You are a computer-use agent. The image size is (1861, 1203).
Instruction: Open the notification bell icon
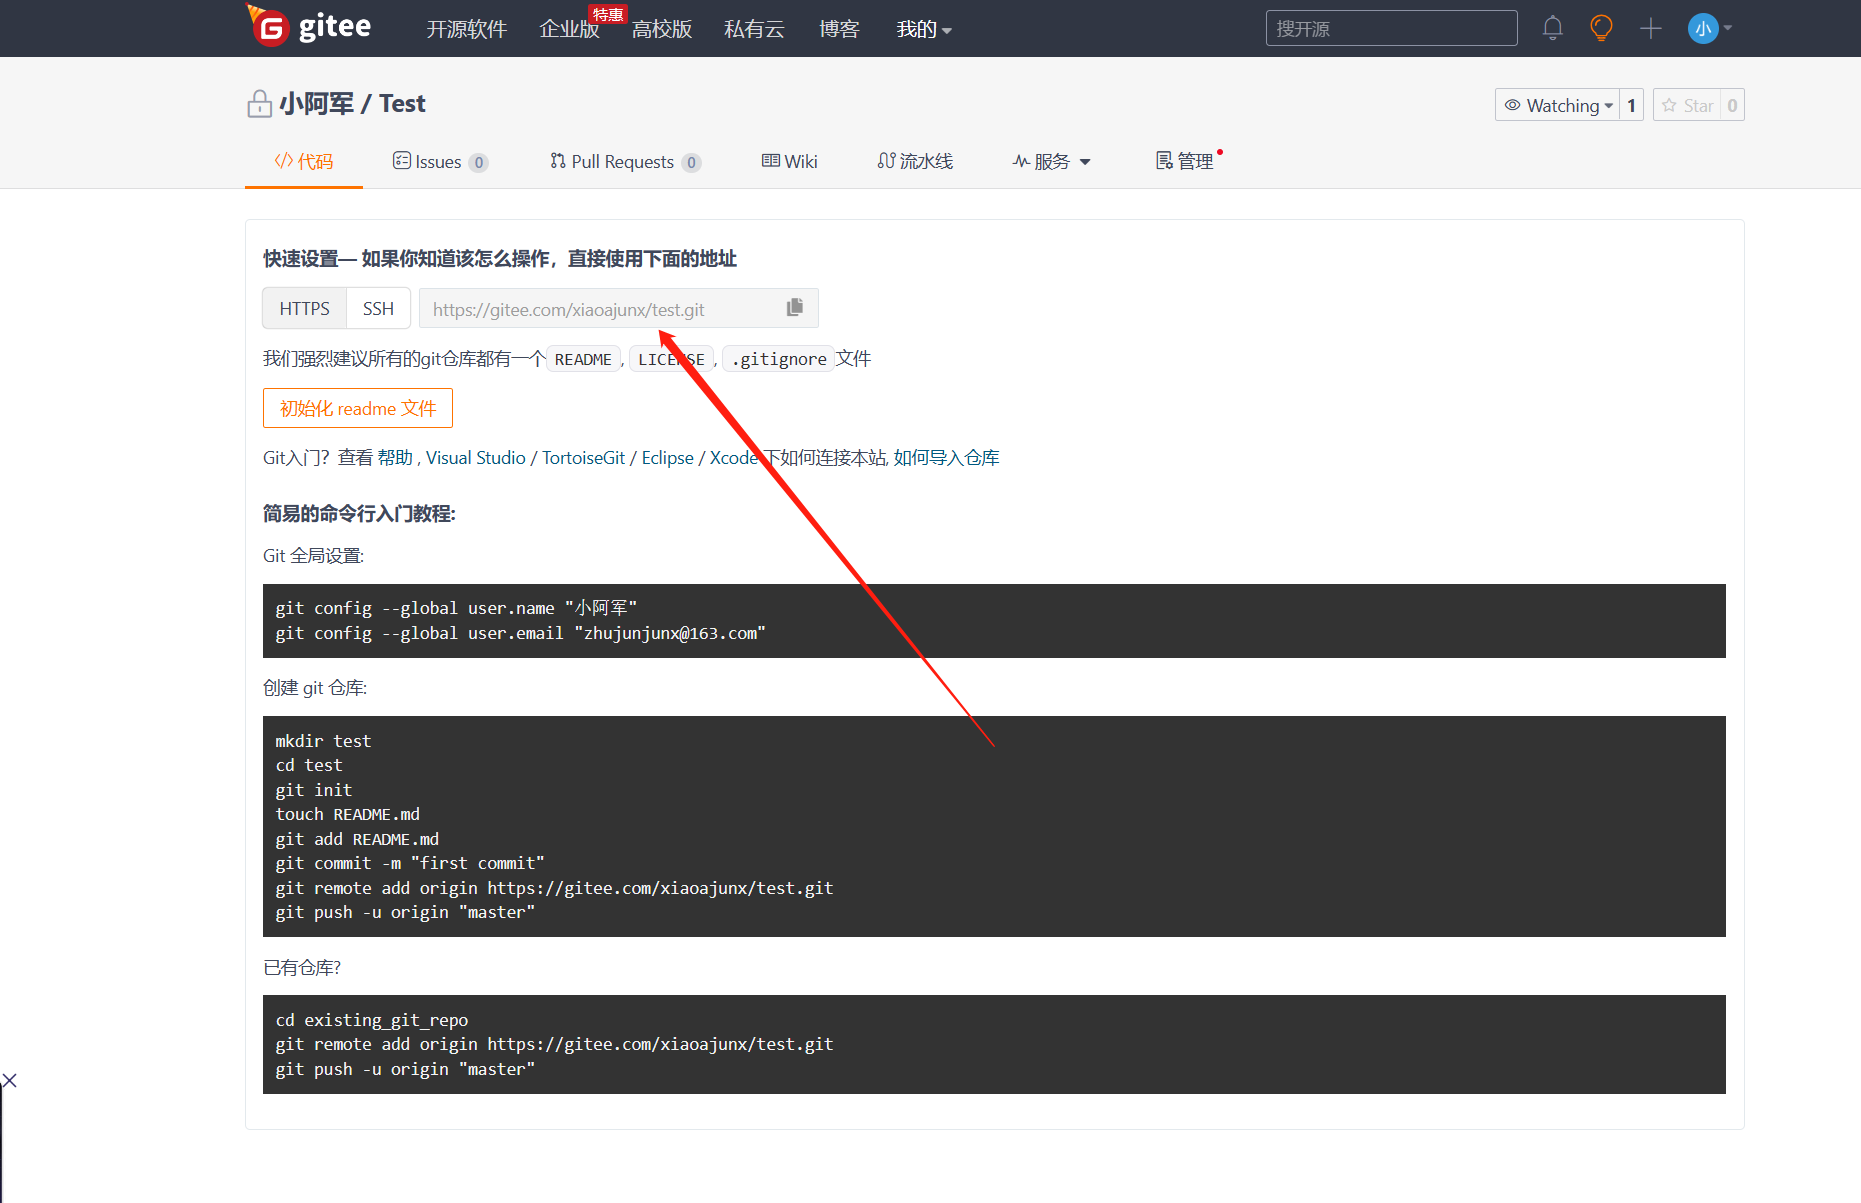pos(1553,28)
